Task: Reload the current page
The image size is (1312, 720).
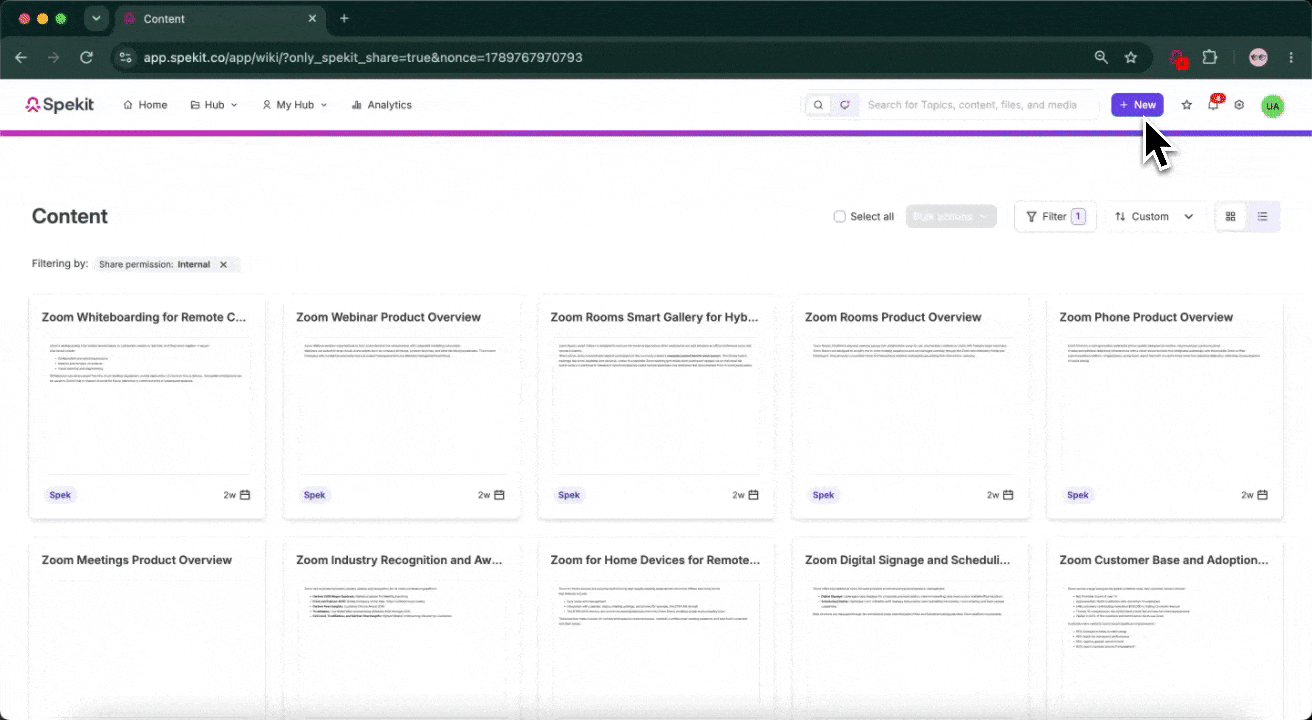Action: (x=86, y=57)
